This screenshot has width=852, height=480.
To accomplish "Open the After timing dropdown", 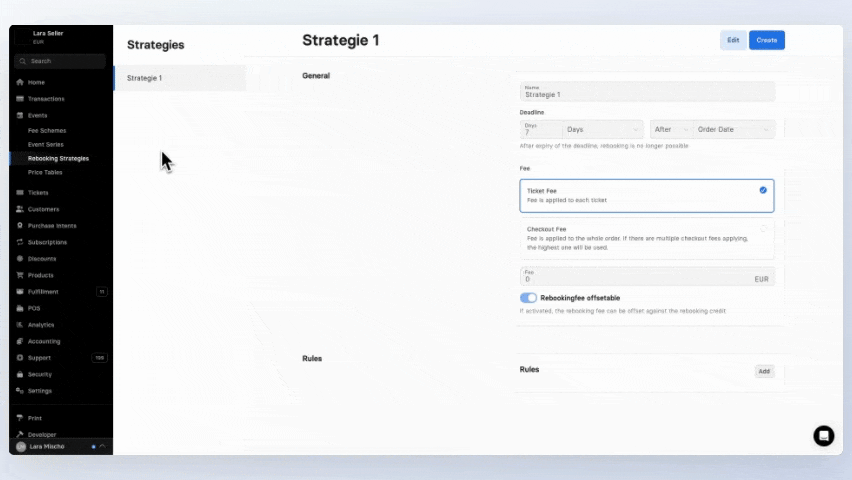I will coord(670,129).
